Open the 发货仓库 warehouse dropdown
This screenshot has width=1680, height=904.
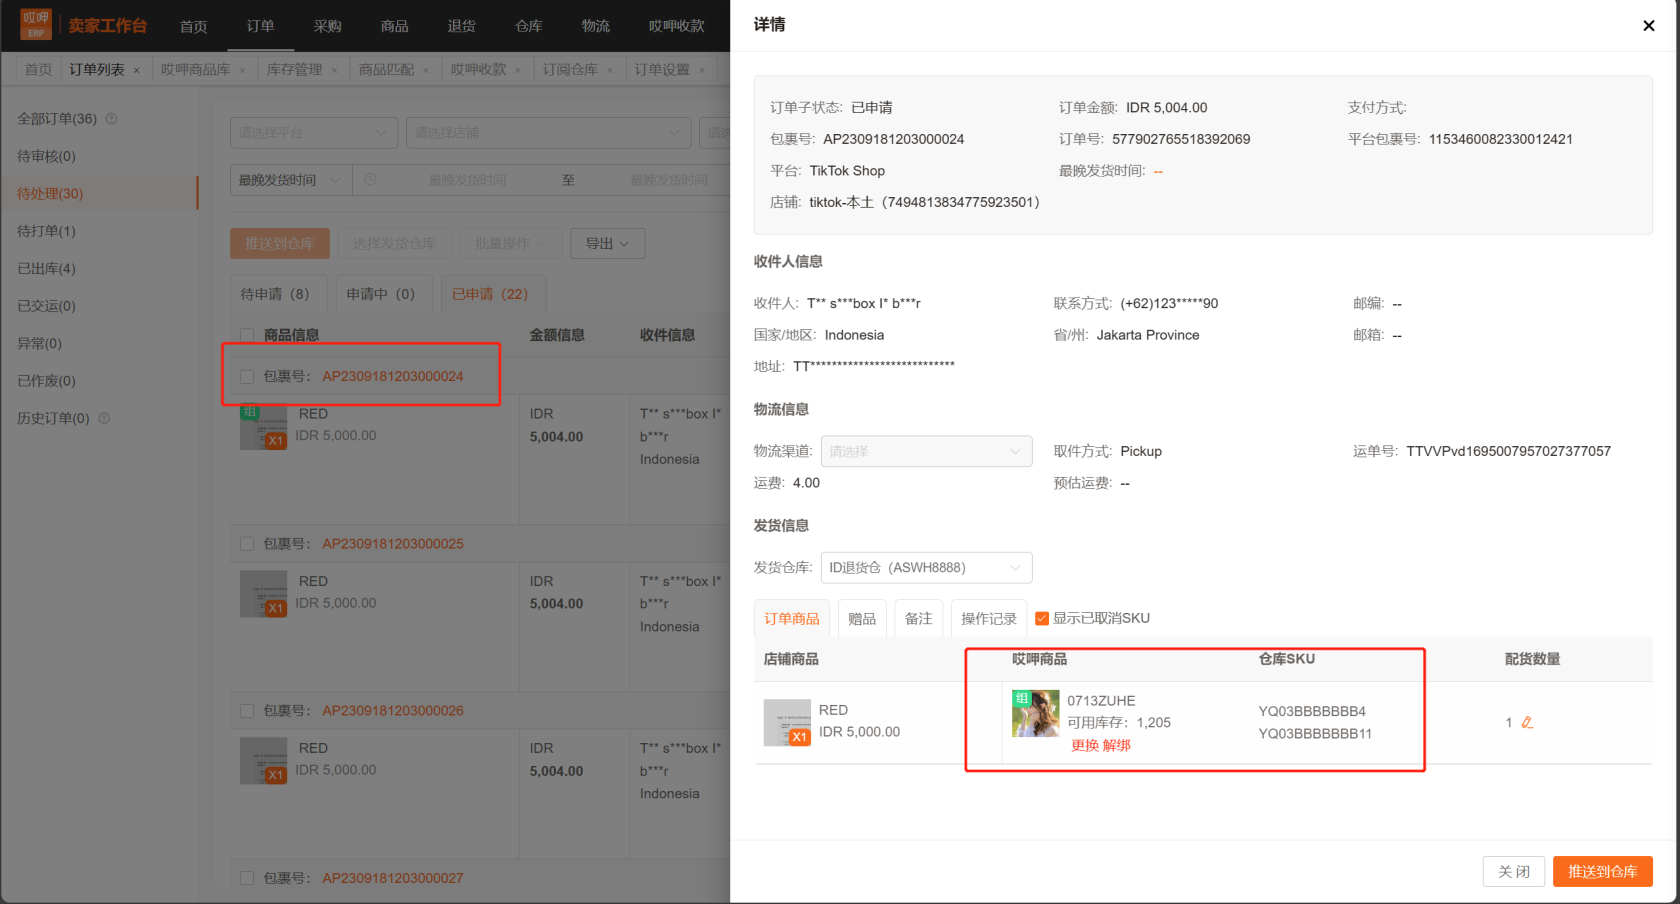926,567
